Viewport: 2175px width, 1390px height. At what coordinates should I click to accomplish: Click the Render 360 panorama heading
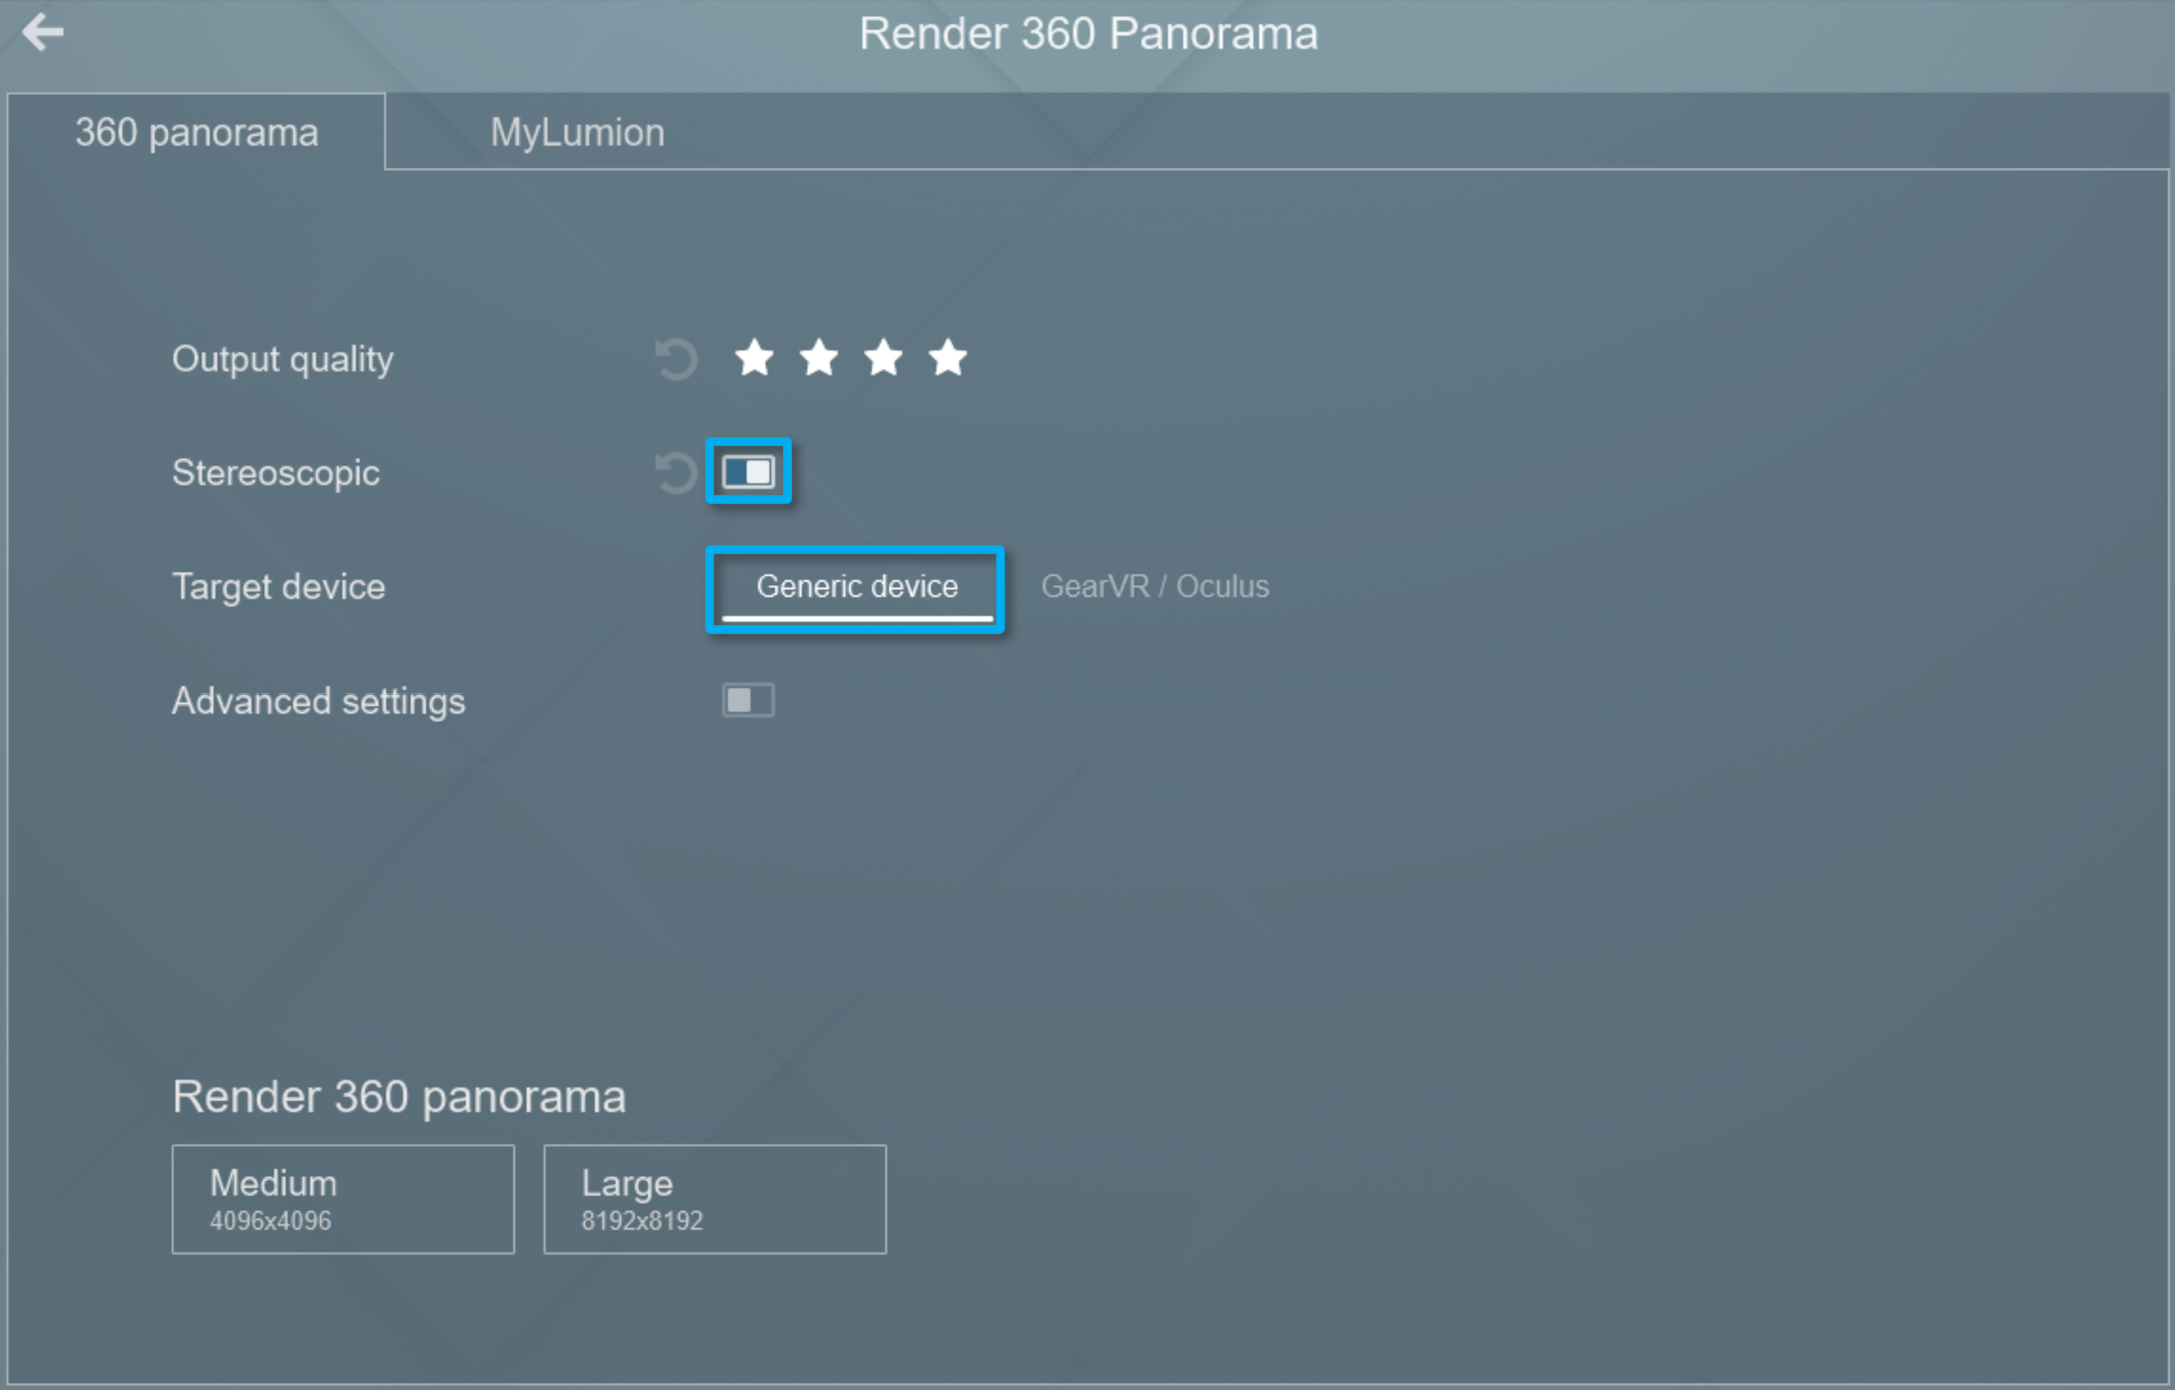(x=399, y=1097)
